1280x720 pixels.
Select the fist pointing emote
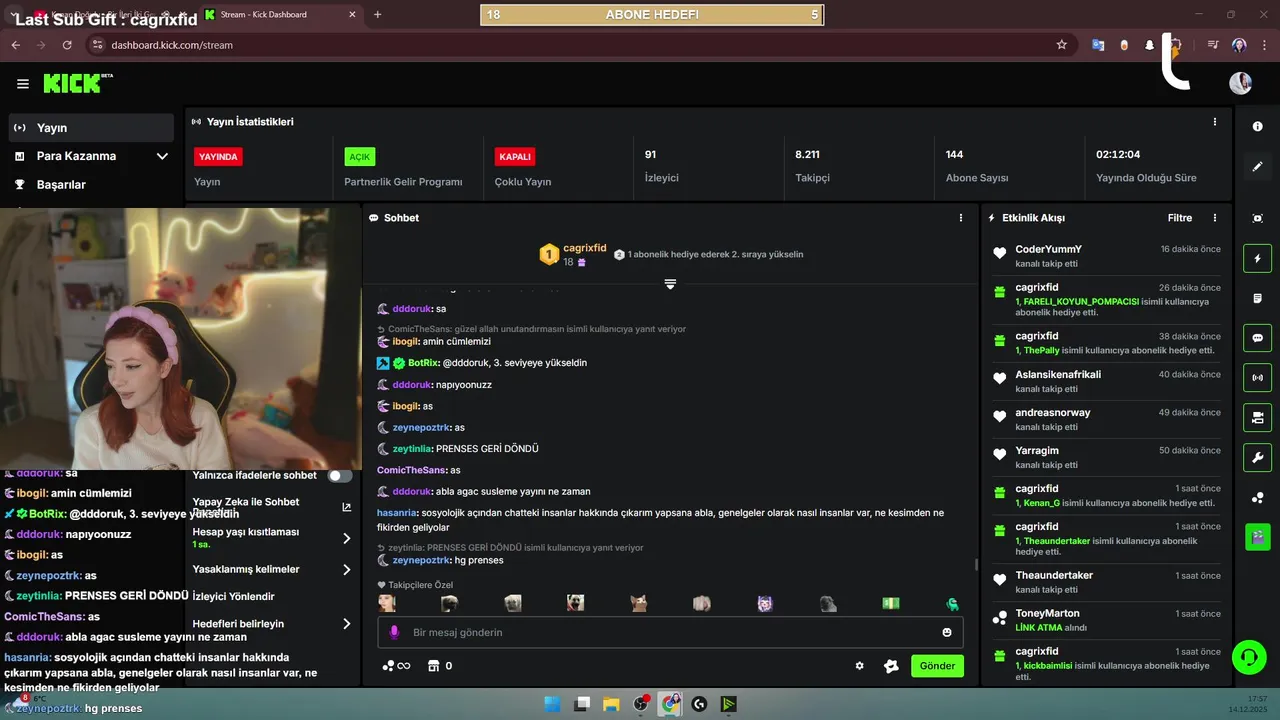click(x=701, y=604)
